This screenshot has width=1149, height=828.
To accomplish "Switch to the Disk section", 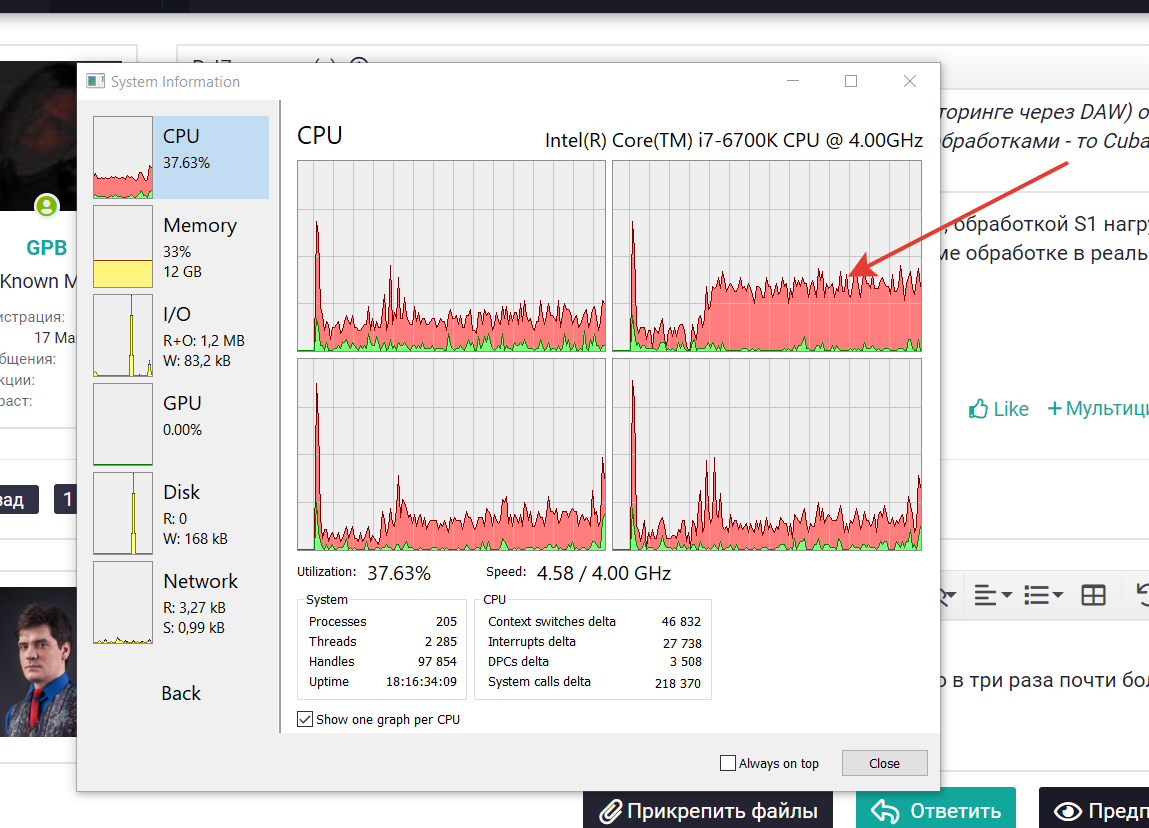I will pyautogui.click(x=181, y=514).
